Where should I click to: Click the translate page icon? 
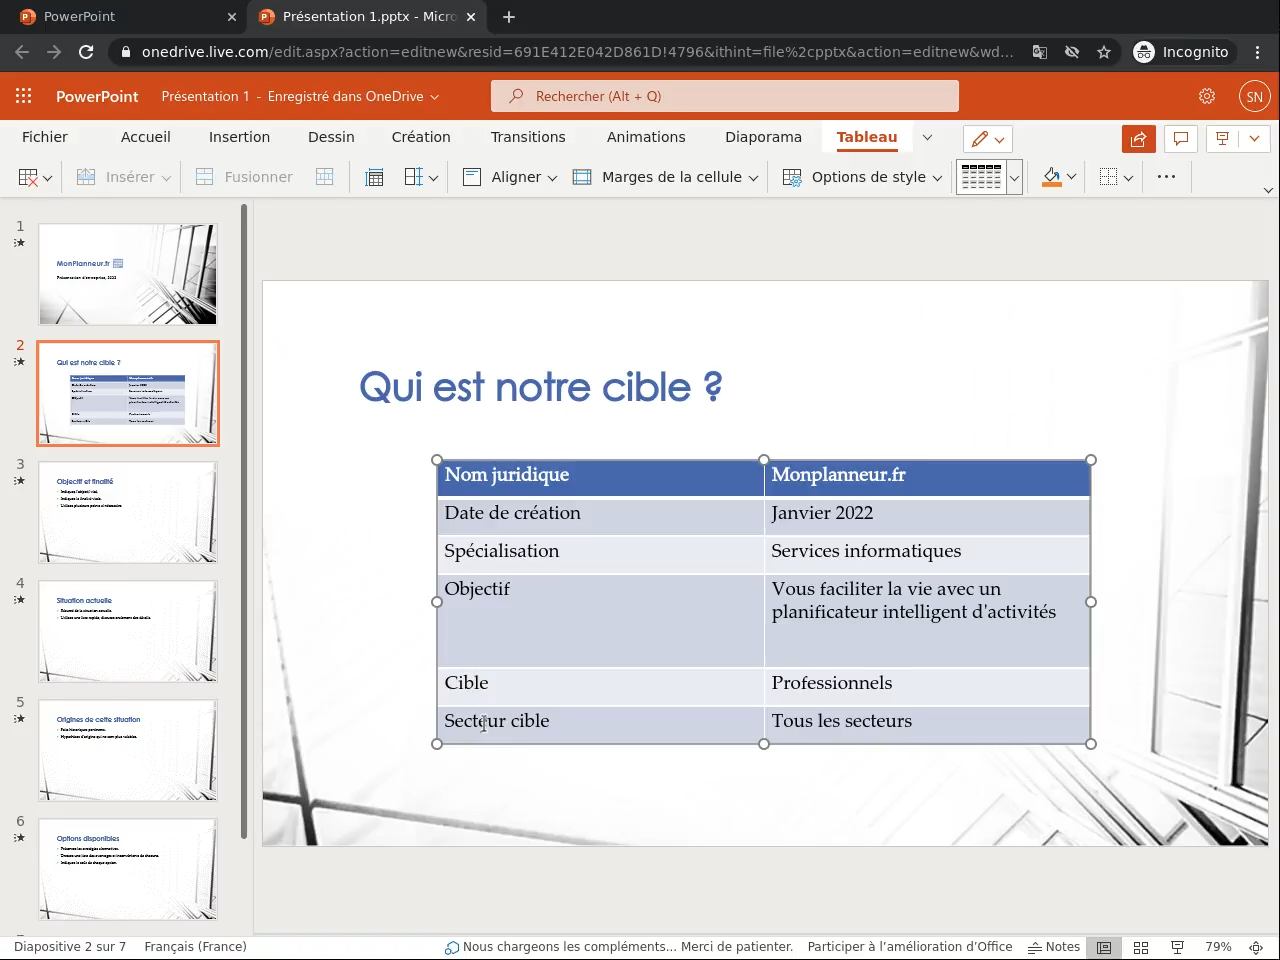[x=1040, y=52]
